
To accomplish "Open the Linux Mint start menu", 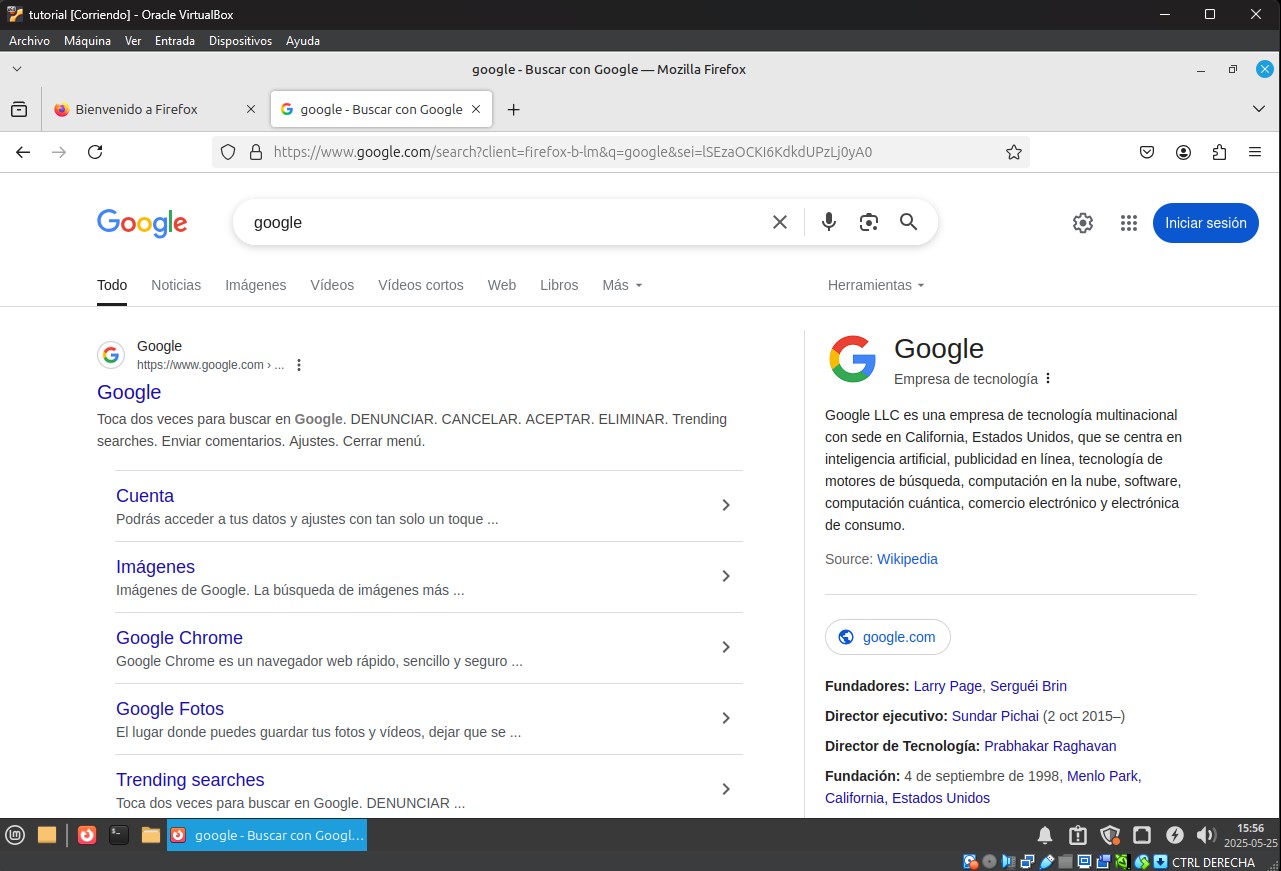I will (15, 835).
